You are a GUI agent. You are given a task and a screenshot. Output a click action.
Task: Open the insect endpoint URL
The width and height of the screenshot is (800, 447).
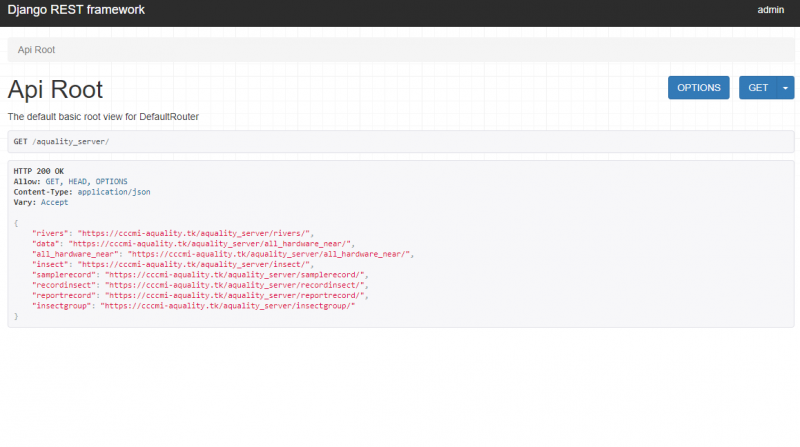tap(193, 264)
